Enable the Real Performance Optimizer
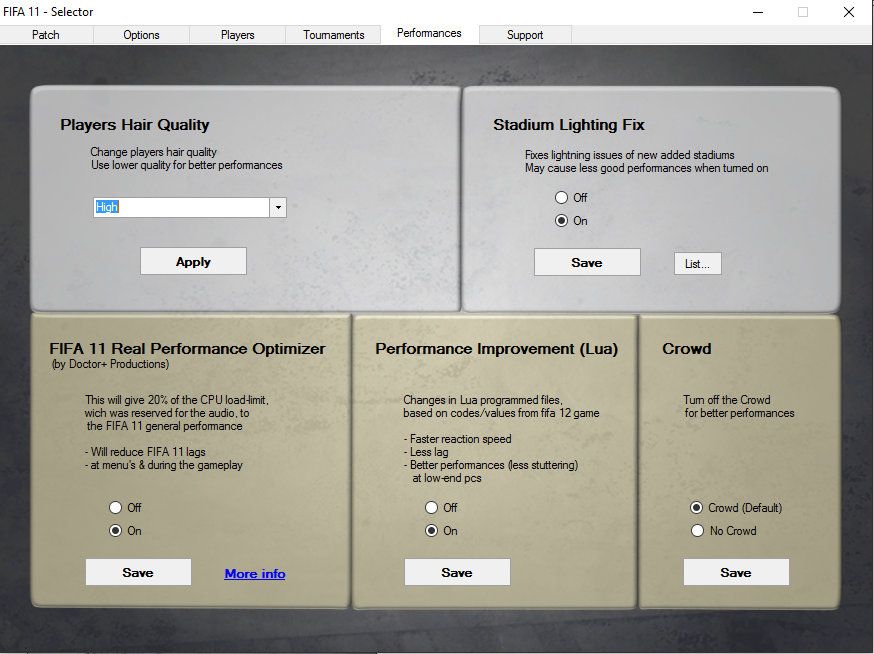The image size is (874, 654). (x=116, y=531)
